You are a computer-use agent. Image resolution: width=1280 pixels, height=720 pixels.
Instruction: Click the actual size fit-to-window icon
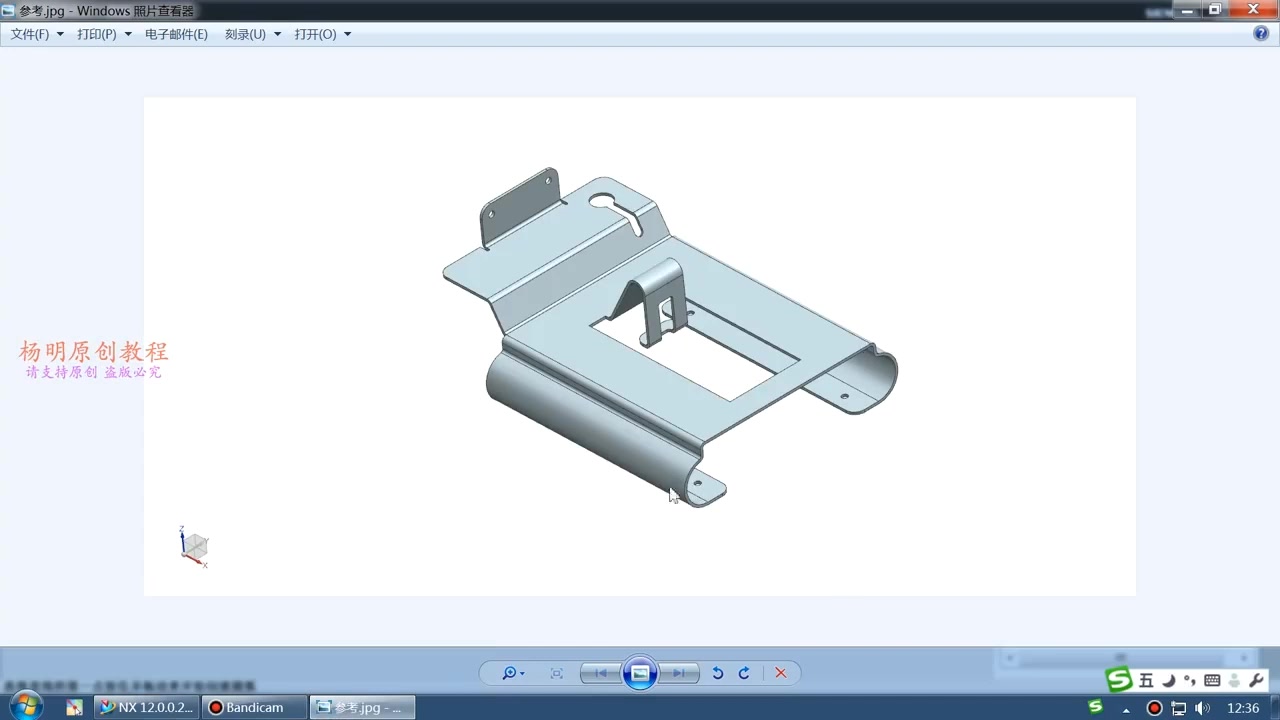pyautogui.click(x=557, y=673)
